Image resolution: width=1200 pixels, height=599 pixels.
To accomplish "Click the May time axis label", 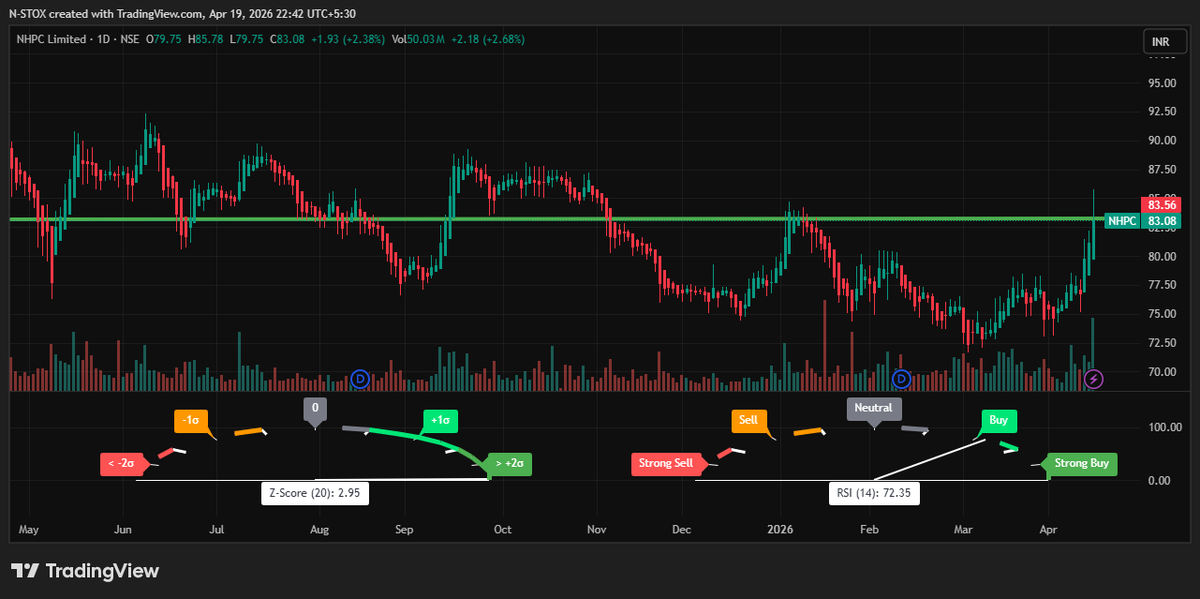I will tap(28, 529).
